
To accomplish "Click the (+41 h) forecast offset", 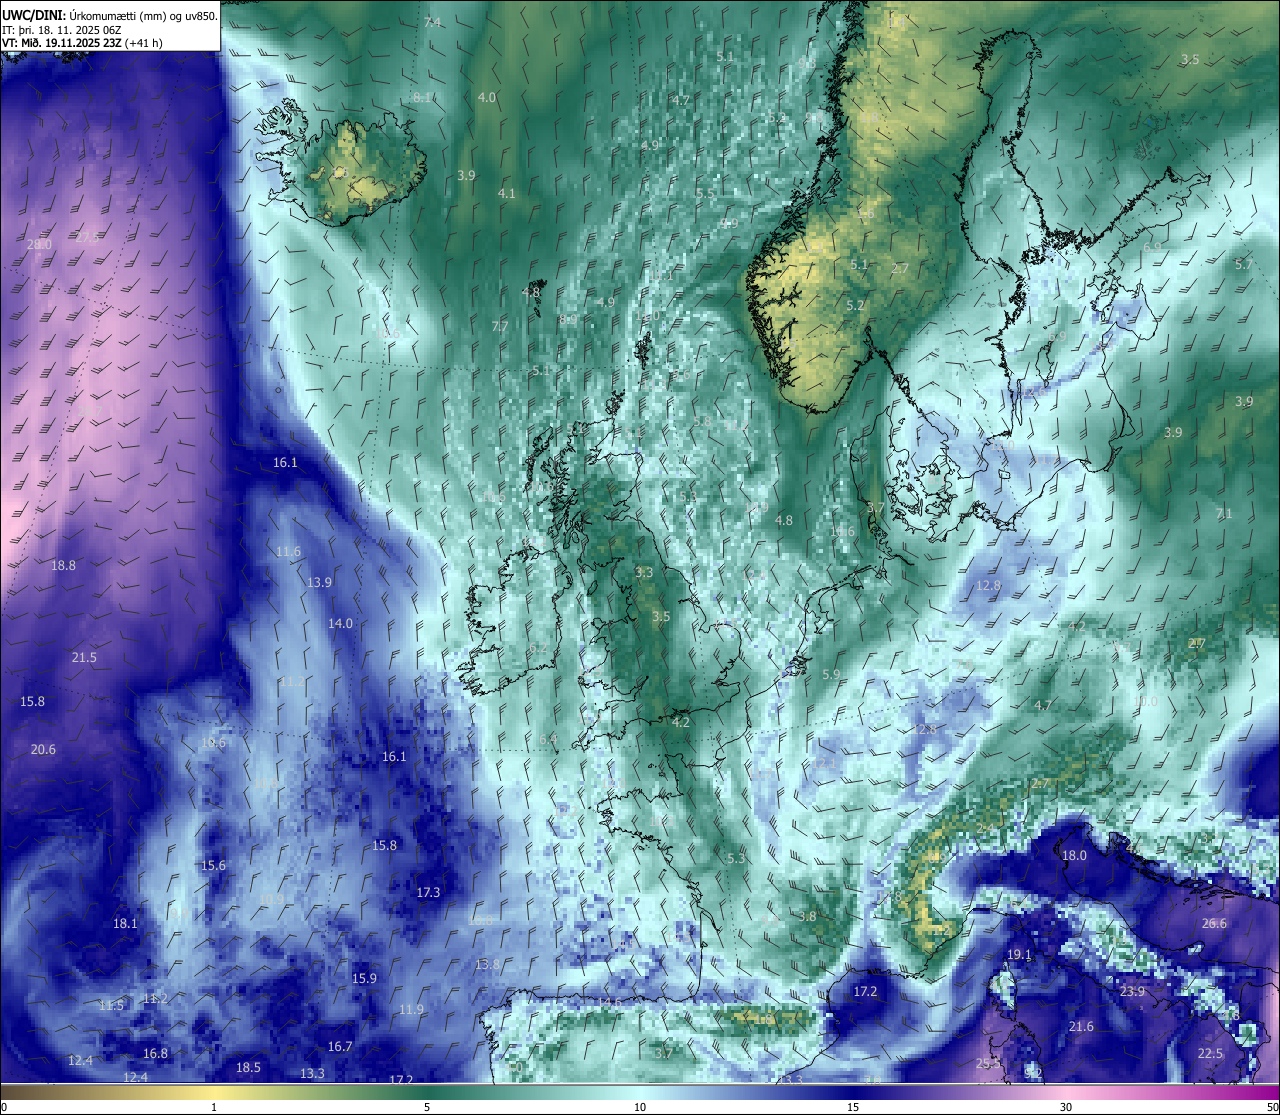I will tap(144, 43).
